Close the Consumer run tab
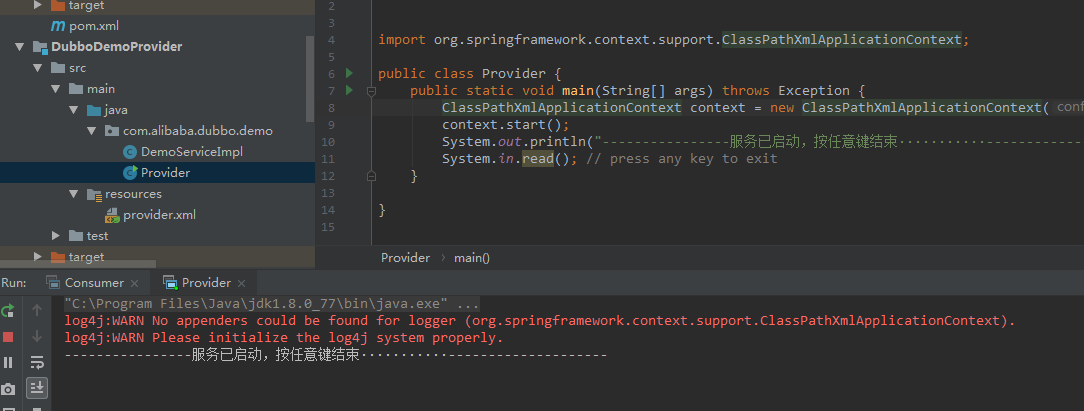Screen dimensions: 1084x411 point(134,283)
